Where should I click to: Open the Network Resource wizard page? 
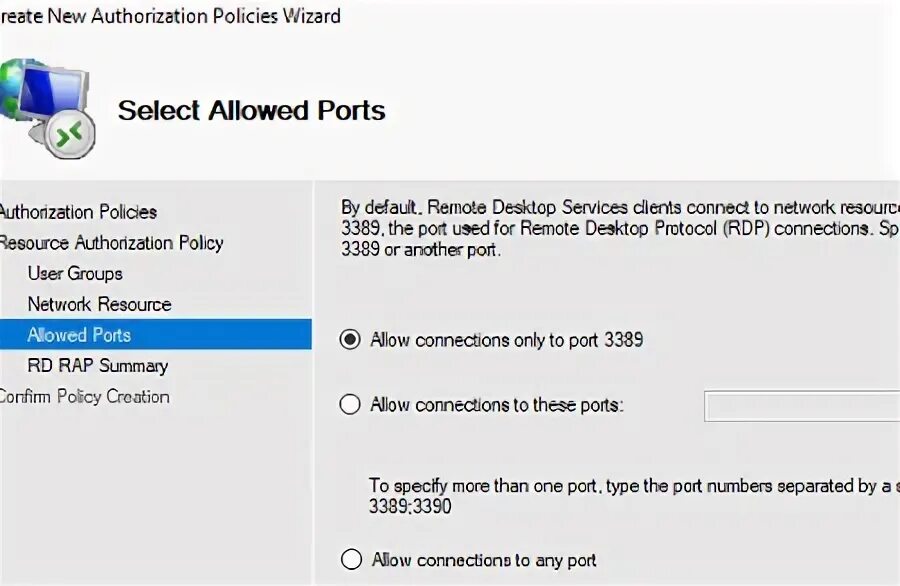pyautogui.click(x=99, y=304)
